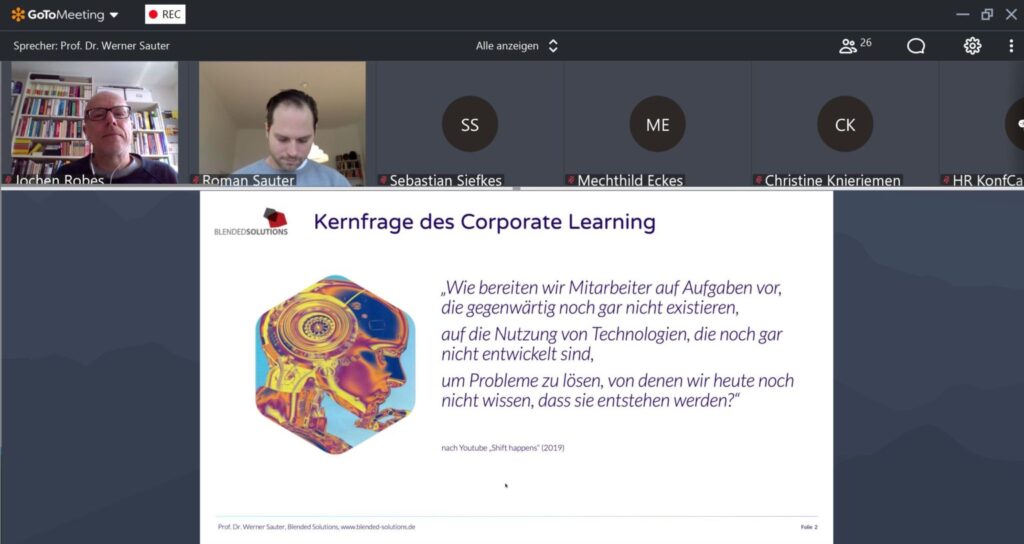Open the settings gear icon
Screen dimensions: 1024x544
click(x=972, y=46)
